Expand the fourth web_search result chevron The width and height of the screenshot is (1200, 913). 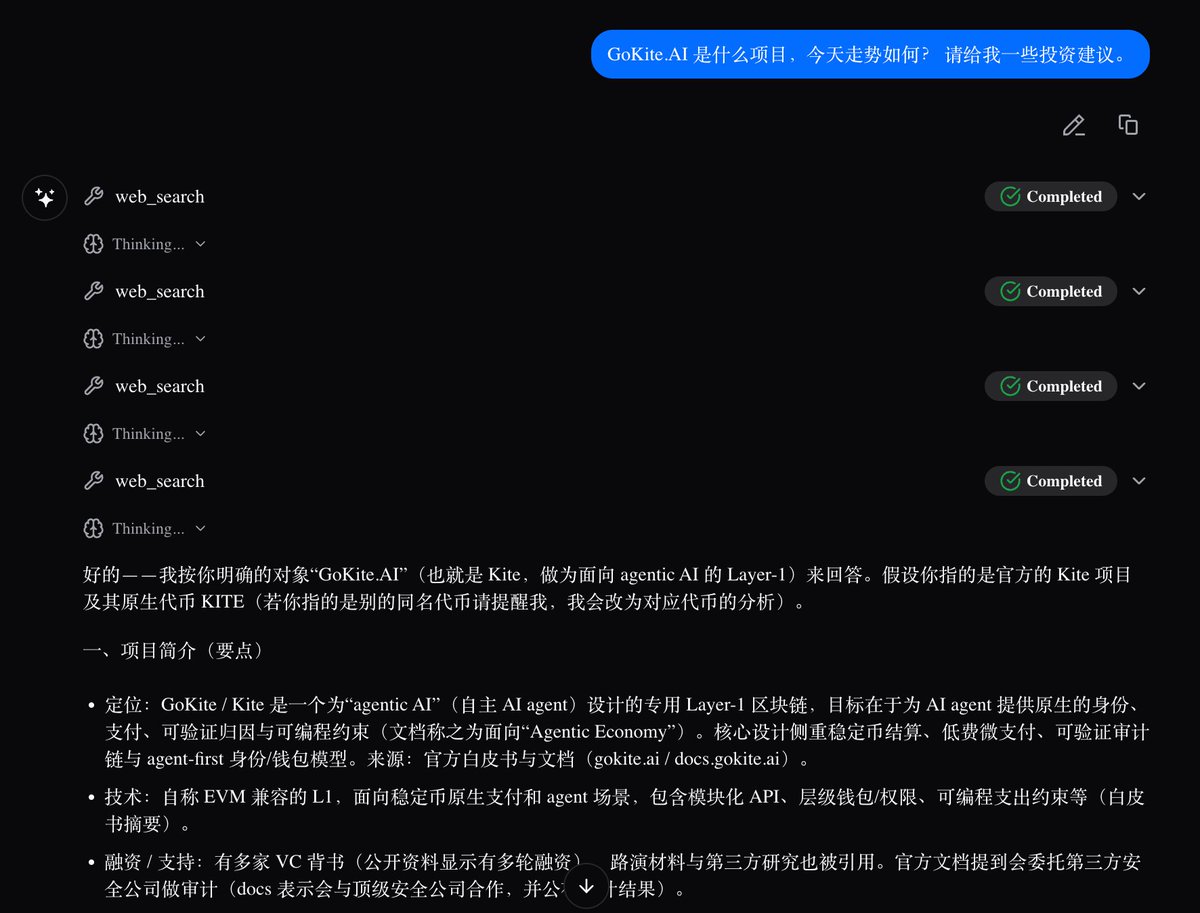point(1139,481)
